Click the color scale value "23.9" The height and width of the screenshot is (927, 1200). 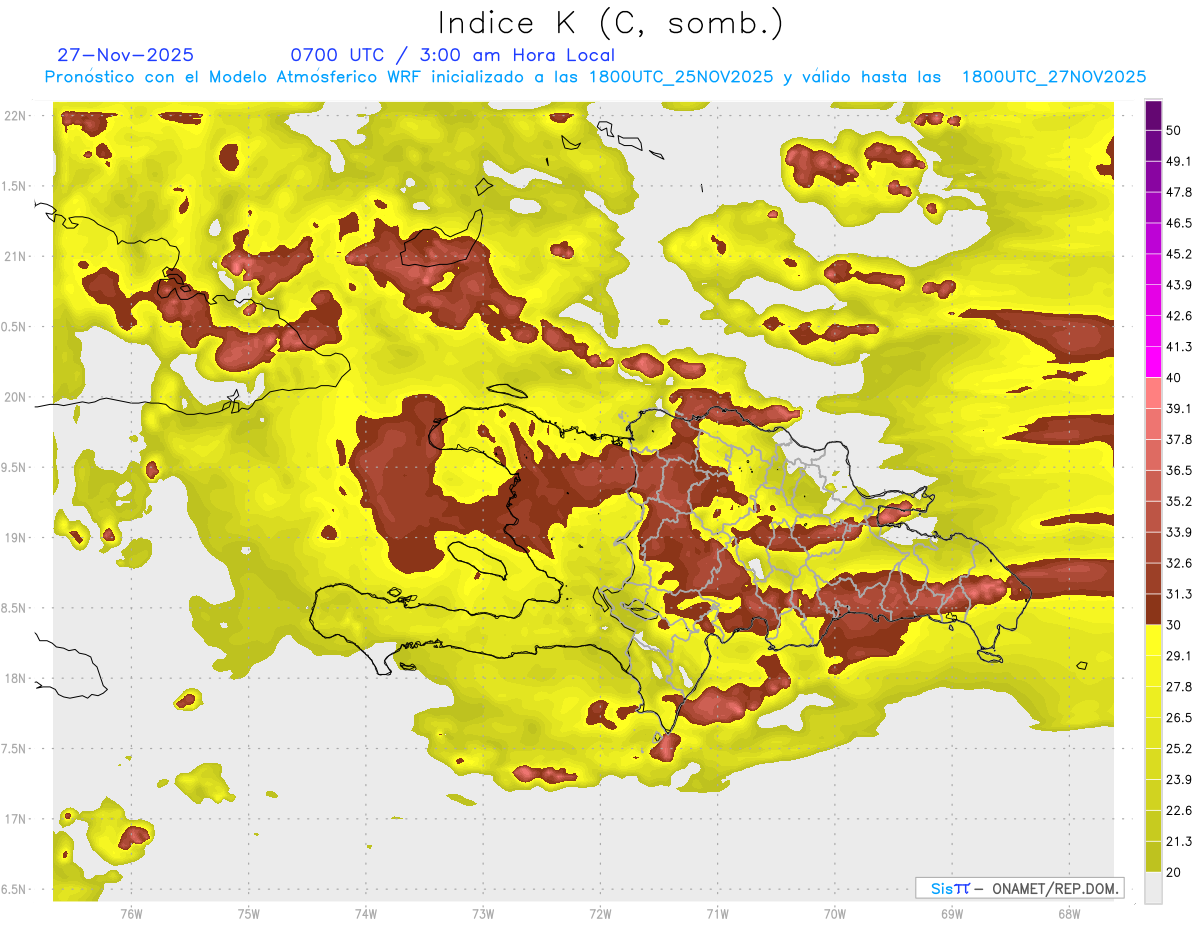1178,780
